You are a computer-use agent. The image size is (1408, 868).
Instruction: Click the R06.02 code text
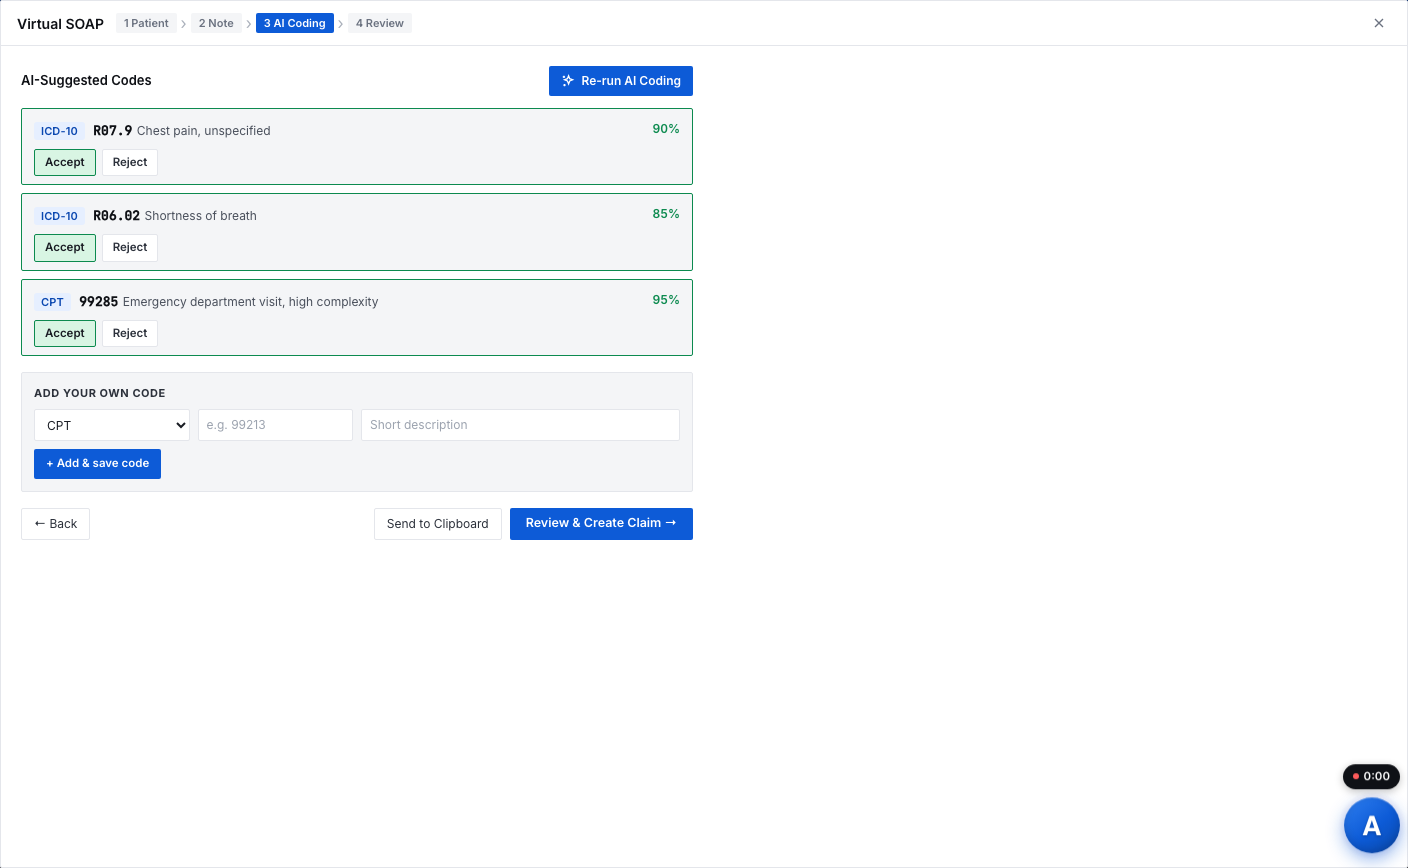click(x=117, y=215)
